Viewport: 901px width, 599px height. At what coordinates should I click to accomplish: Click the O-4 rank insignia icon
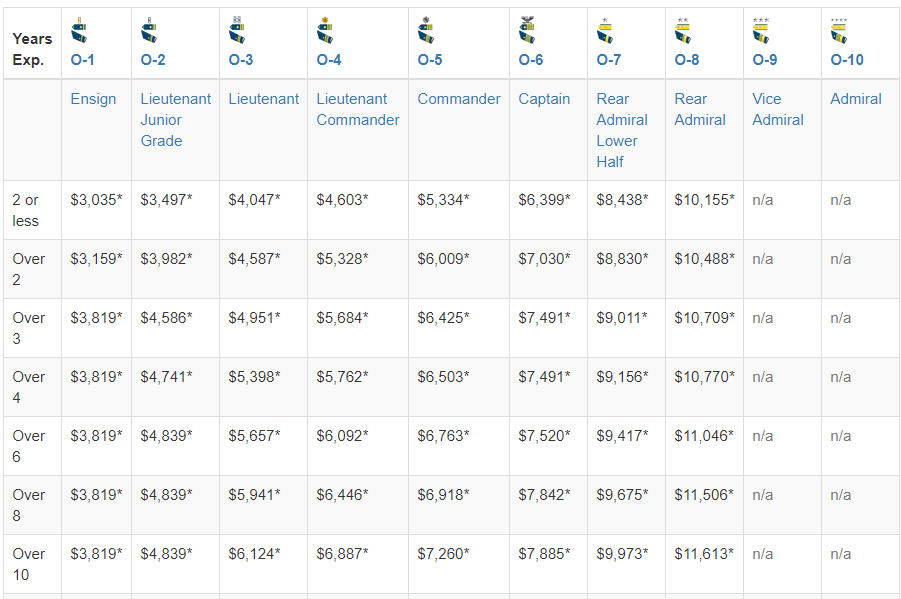click(x=325, y=32)
